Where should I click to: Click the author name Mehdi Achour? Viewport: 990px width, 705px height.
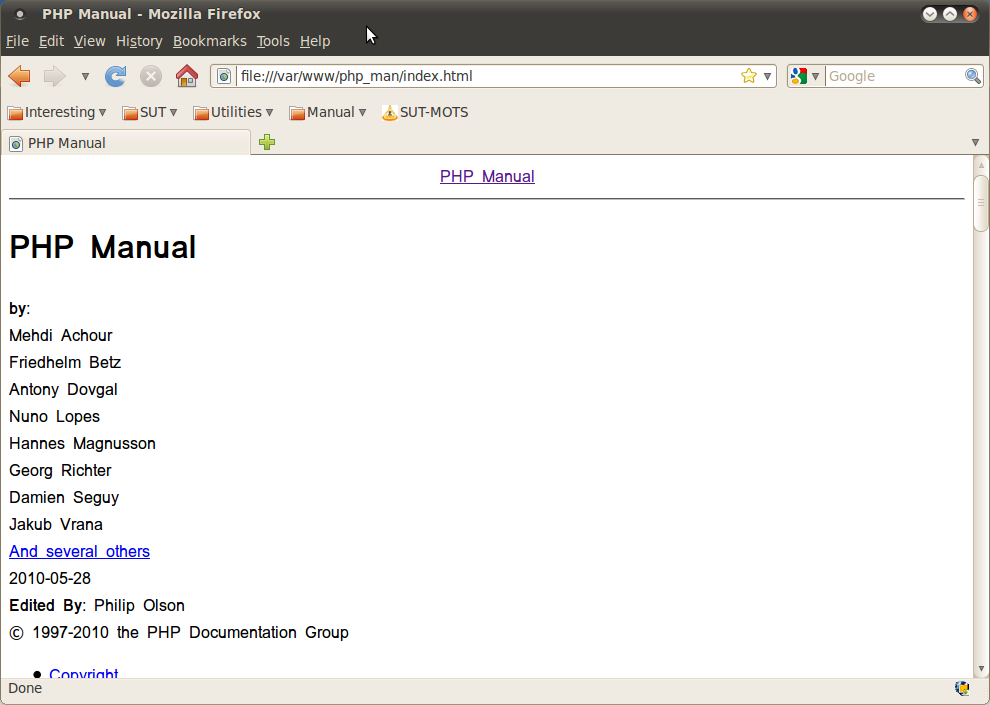point(61,336)
